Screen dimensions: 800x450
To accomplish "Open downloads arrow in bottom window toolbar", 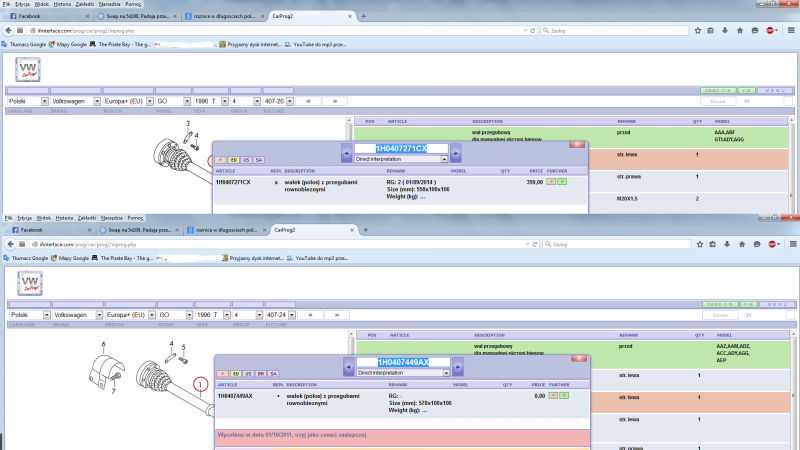I will [x=727, y=244].
